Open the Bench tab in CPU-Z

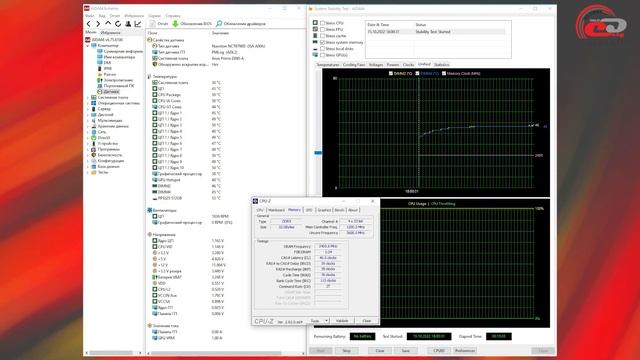click(x=339, y=210)
